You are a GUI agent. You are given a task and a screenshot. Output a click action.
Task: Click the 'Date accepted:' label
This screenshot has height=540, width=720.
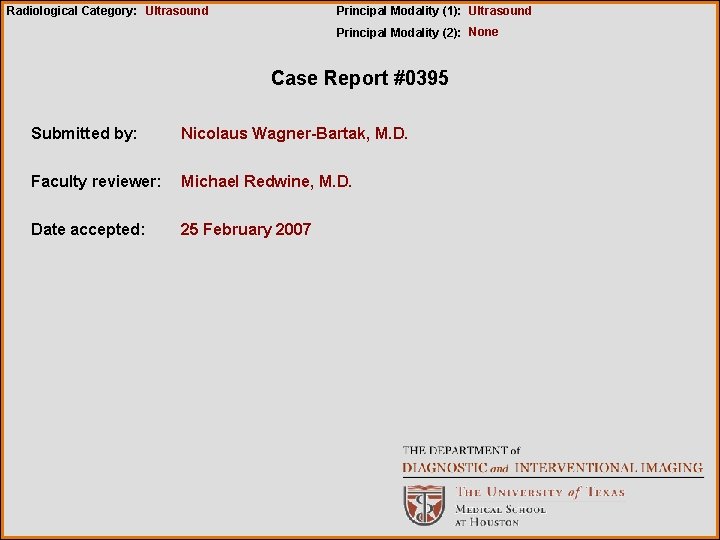click(88, 229)
